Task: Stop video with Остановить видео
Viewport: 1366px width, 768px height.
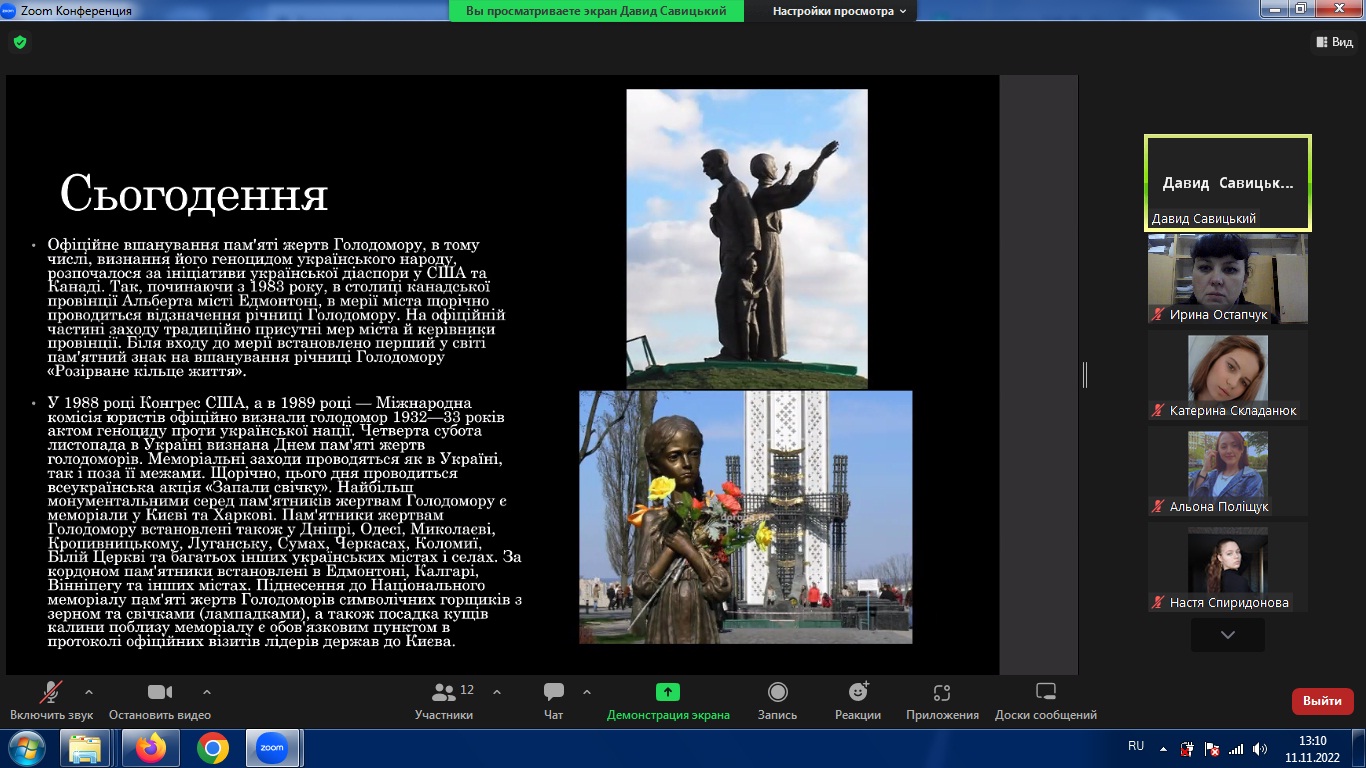Action: pos(160,701)
